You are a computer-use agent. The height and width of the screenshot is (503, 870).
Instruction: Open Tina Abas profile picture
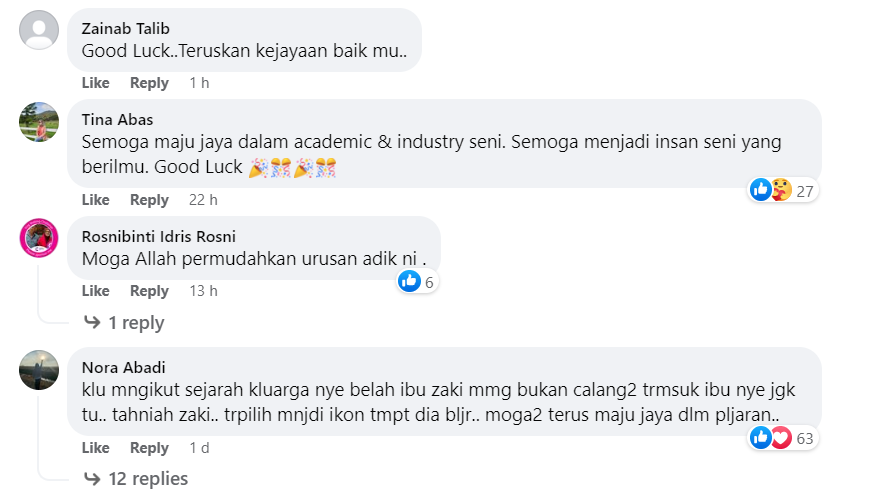pyautogui.click(x=39, y=122)
